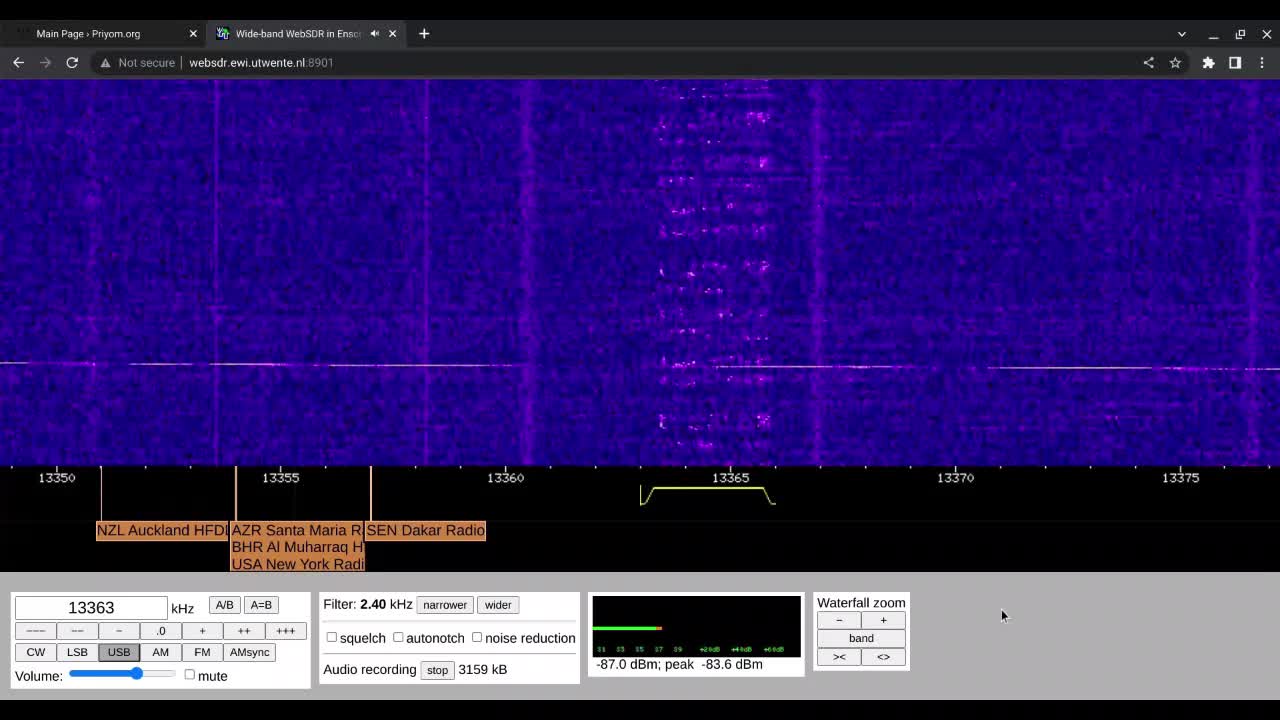Click the waterfall max zoom in >< button
The image size is (1280, 720).
839,657
